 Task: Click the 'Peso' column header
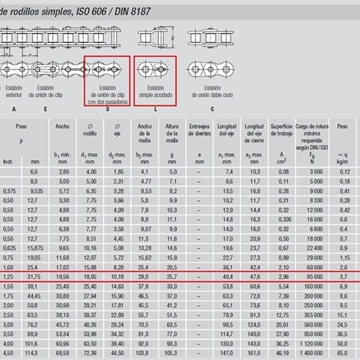coord(342,126)
